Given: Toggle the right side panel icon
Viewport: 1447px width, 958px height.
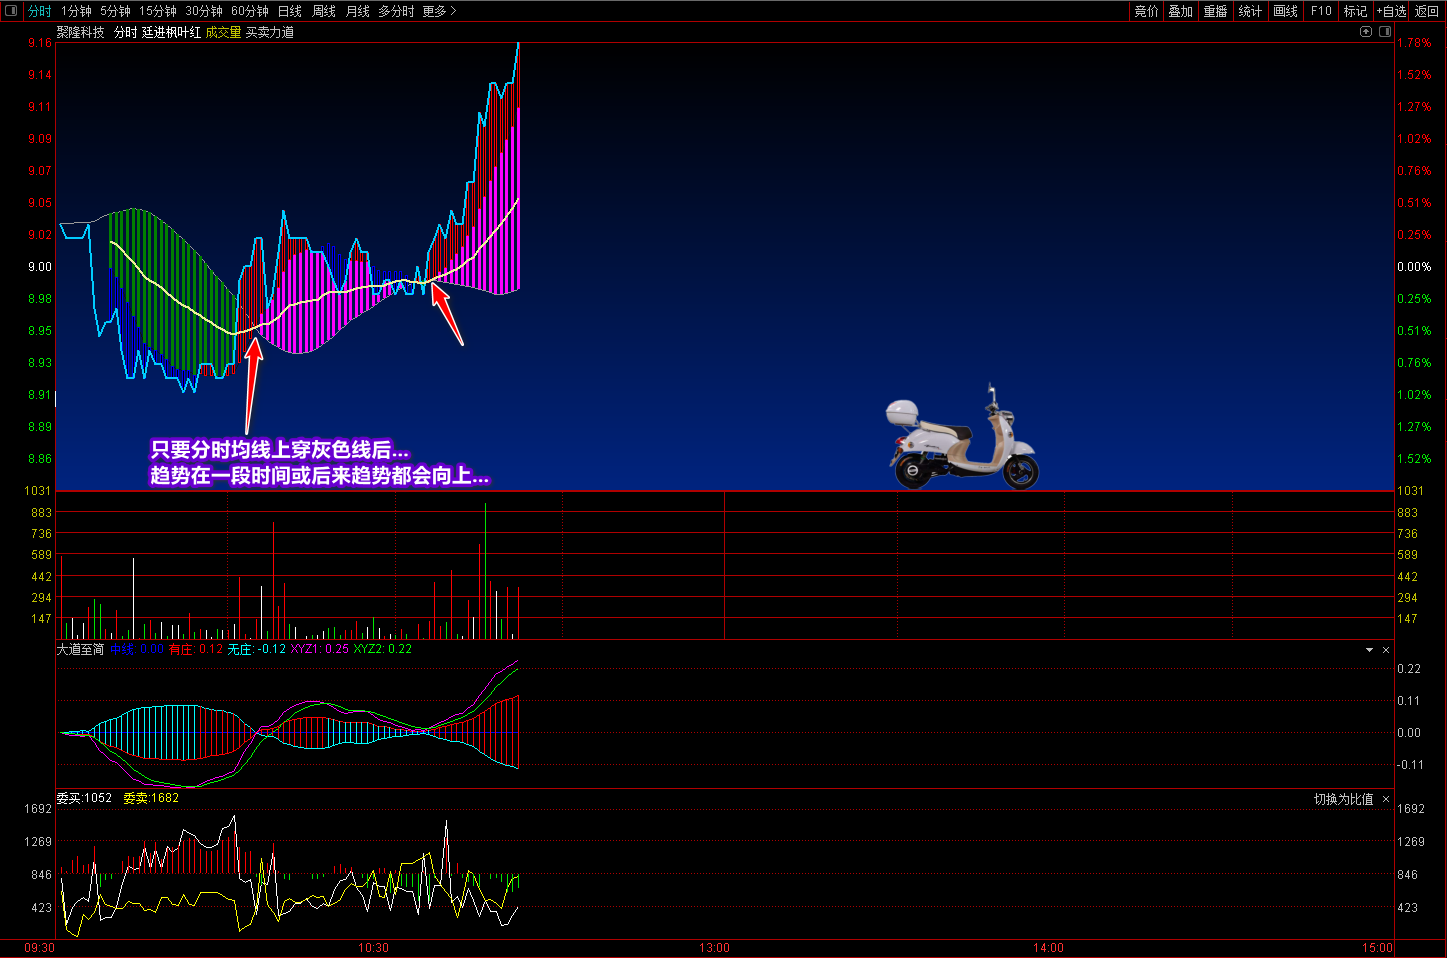Looking at the screenshot, I should [x=1385, y=32].
